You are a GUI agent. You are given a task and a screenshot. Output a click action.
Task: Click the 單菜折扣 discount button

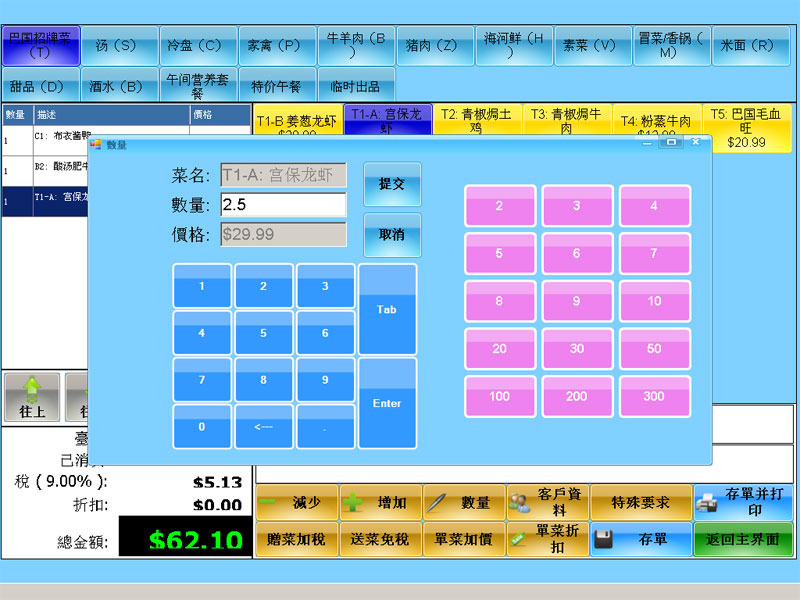click(547, 539)
